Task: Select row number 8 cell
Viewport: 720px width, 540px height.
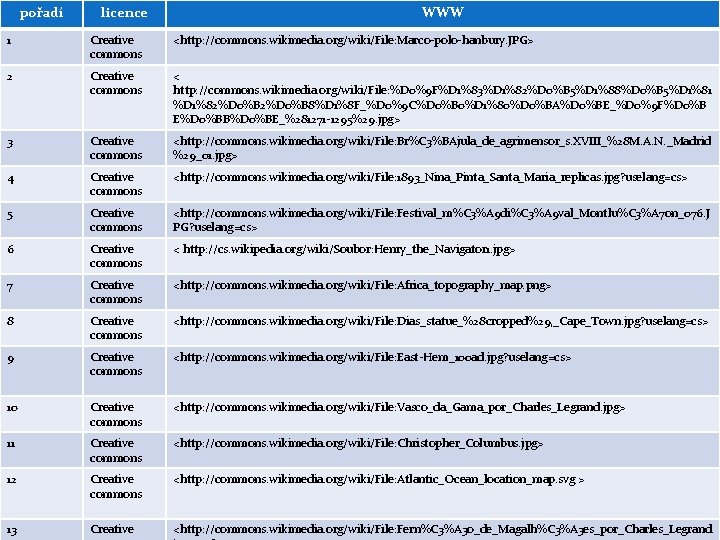Action: point(41,328)
